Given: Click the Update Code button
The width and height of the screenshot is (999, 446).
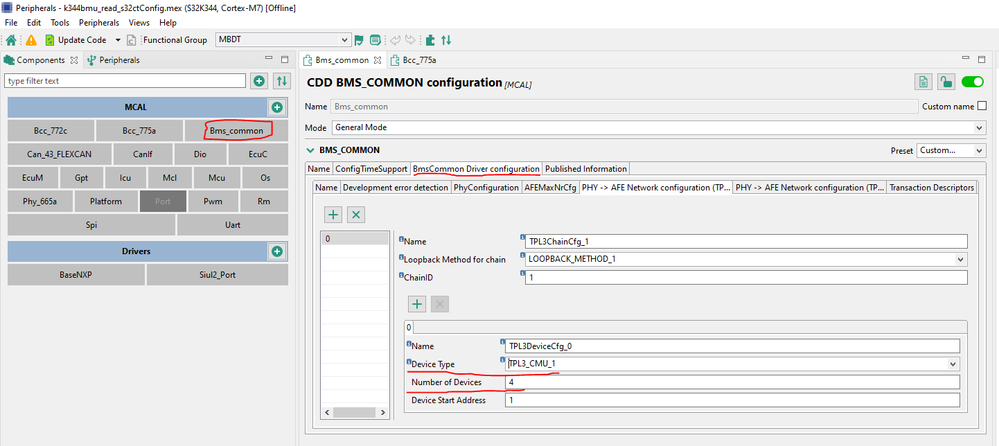Looking at the screenshot, I should 75,40.
